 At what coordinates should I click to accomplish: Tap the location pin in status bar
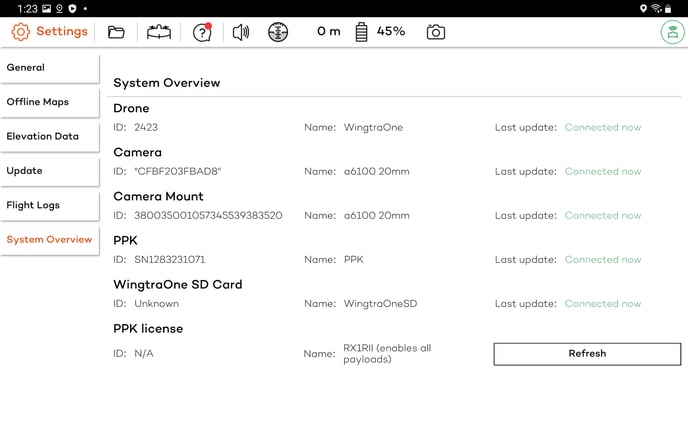pyautogui.click(x=643, y=8)
